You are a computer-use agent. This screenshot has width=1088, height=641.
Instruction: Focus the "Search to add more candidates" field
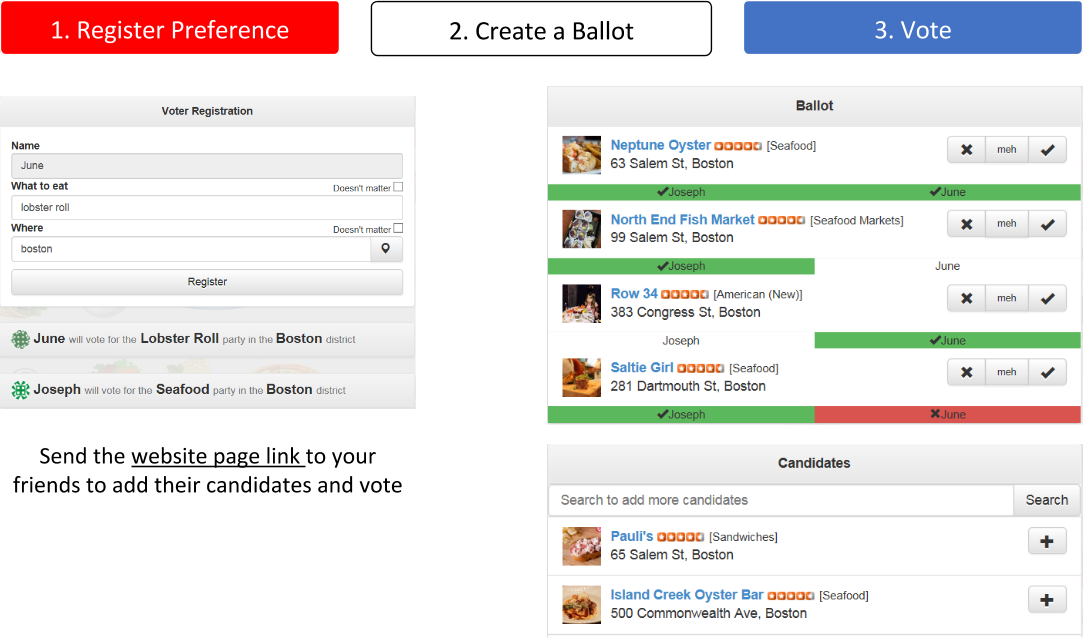(780, 500)
